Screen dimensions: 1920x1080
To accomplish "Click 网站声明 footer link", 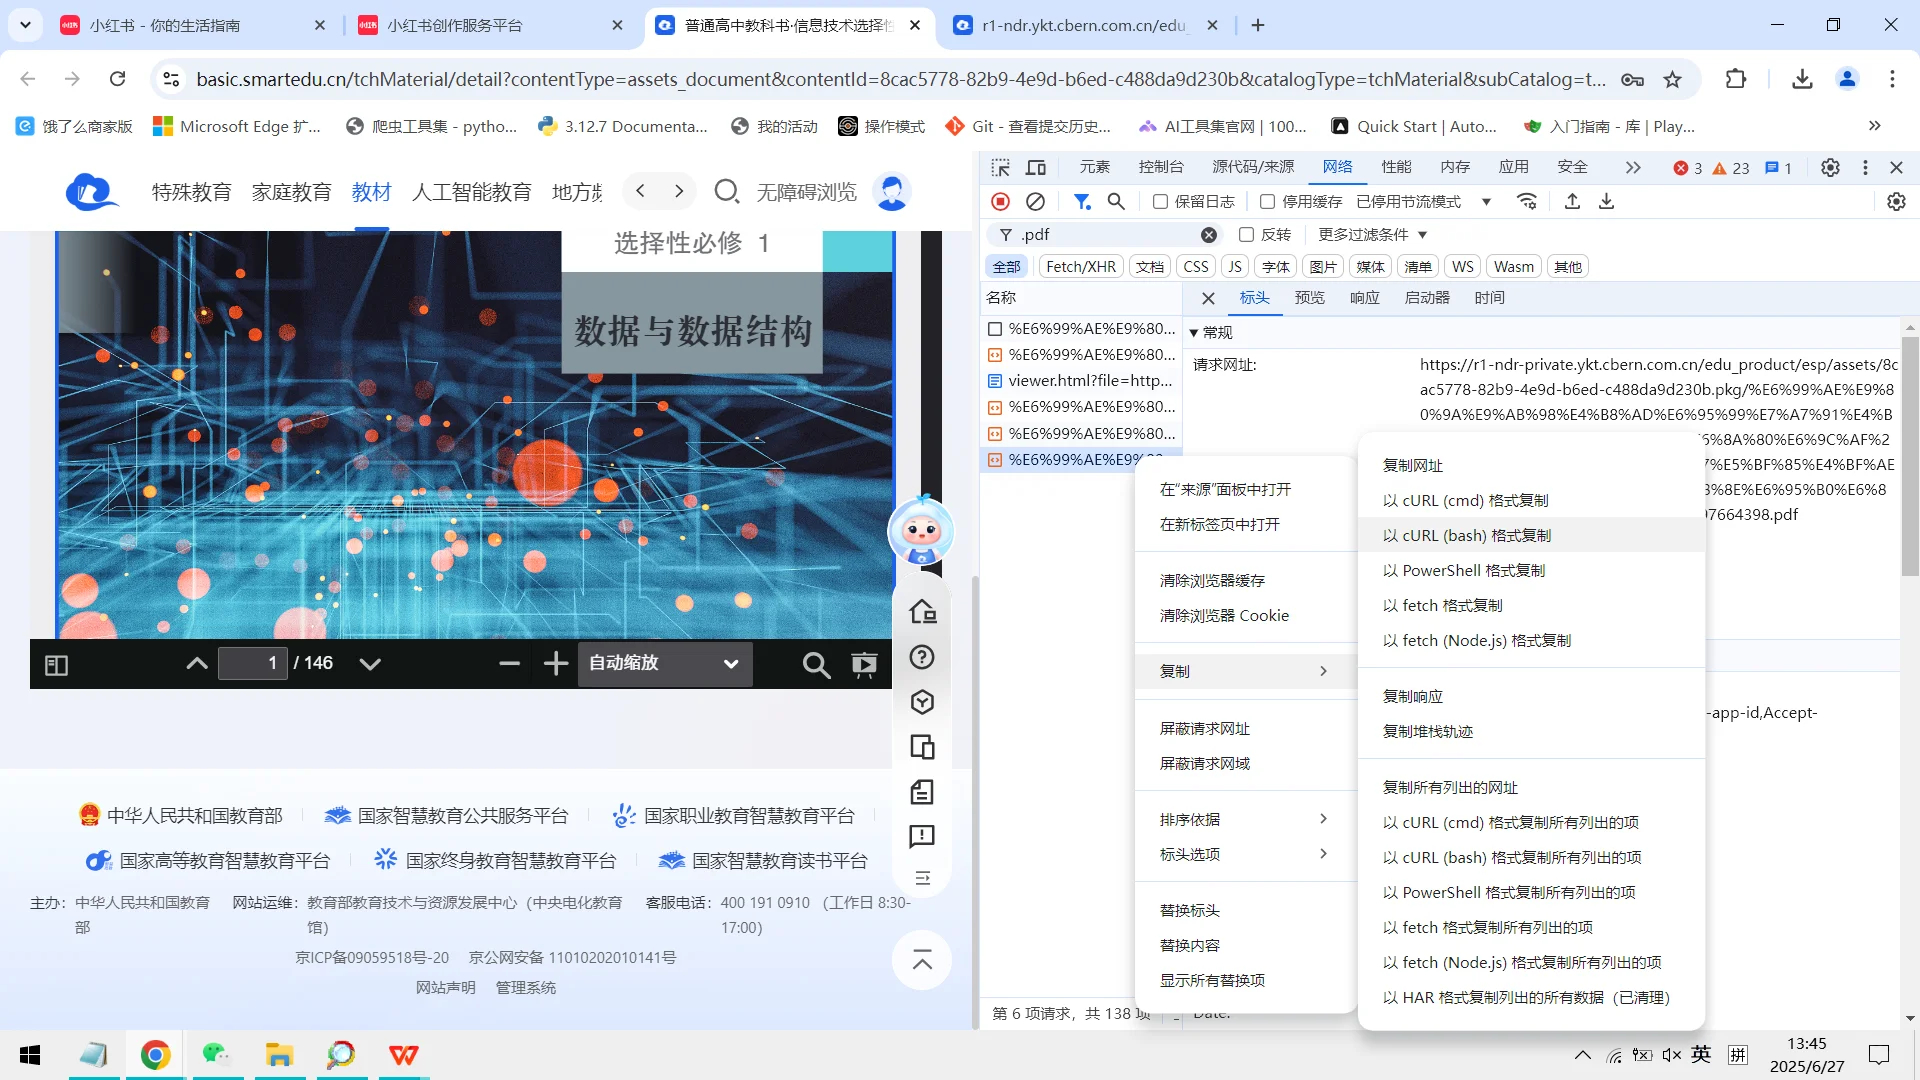I will pyautogui.click(x=445, y=988).
